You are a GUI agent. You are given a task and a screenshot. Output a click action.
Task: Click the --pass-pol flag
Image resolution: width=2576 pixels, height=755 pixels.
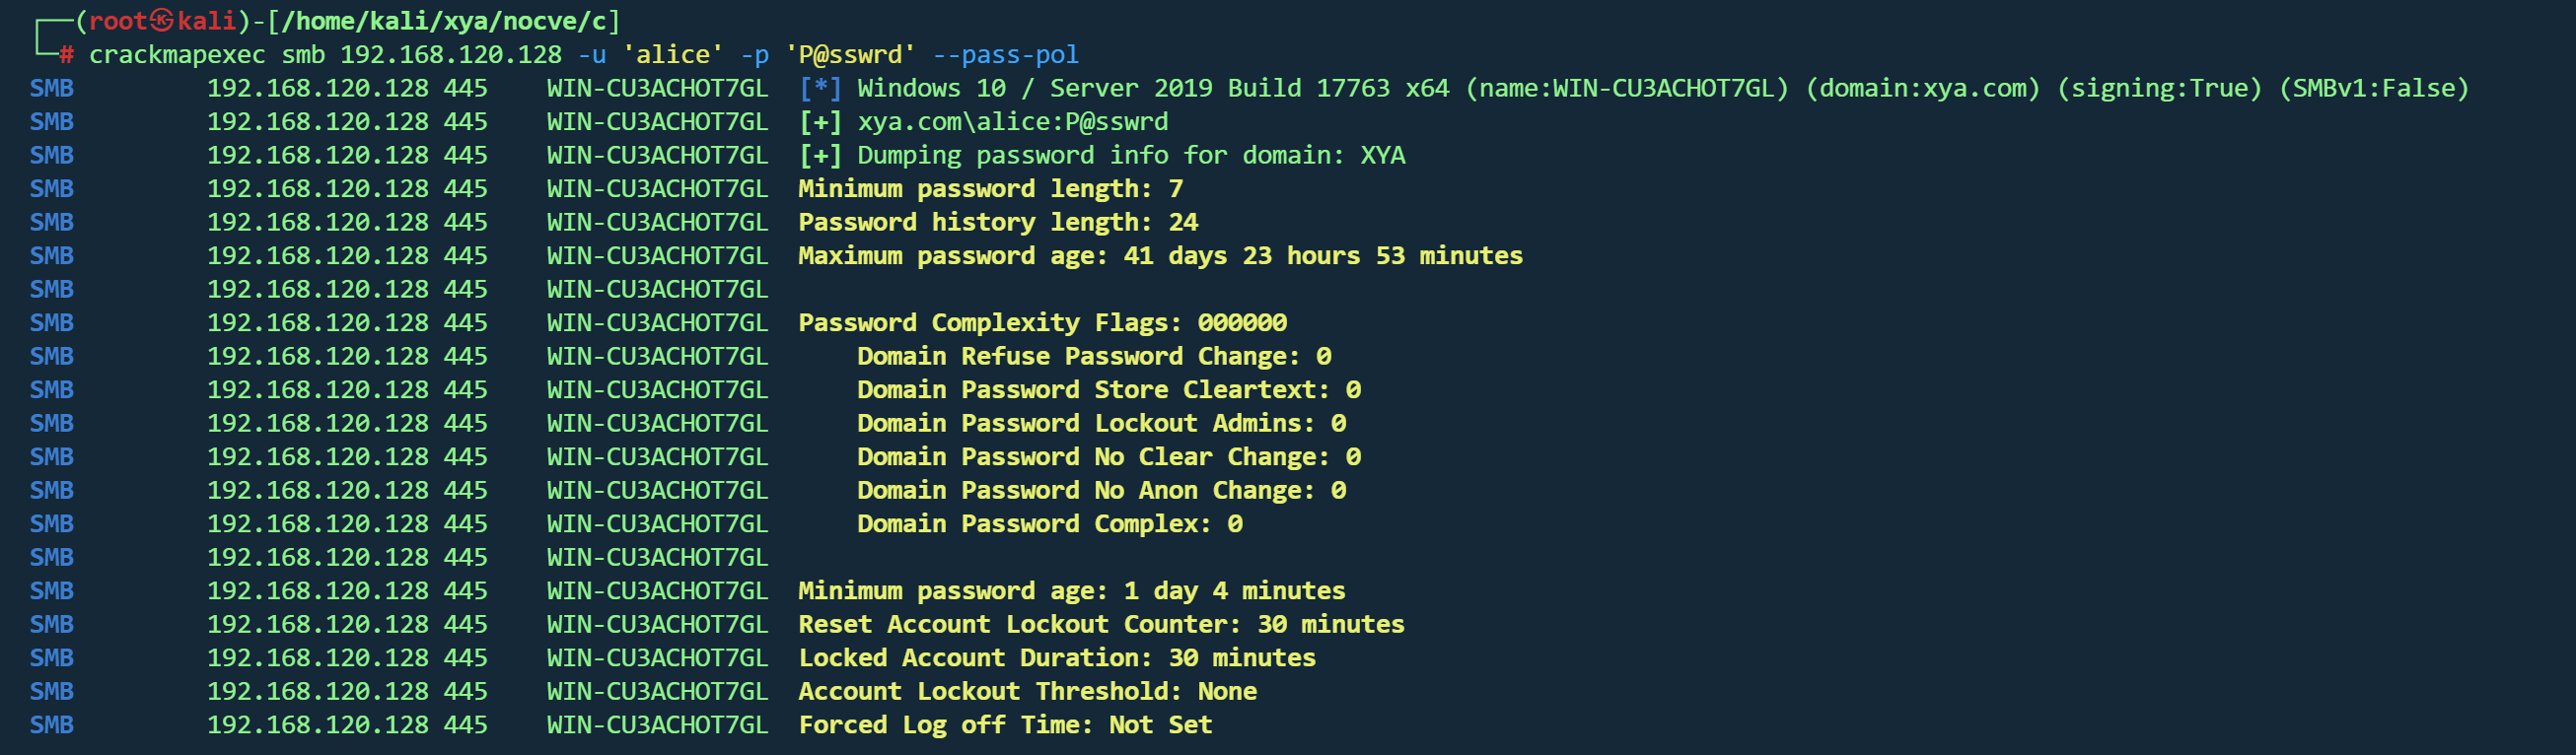[1006, 55]
